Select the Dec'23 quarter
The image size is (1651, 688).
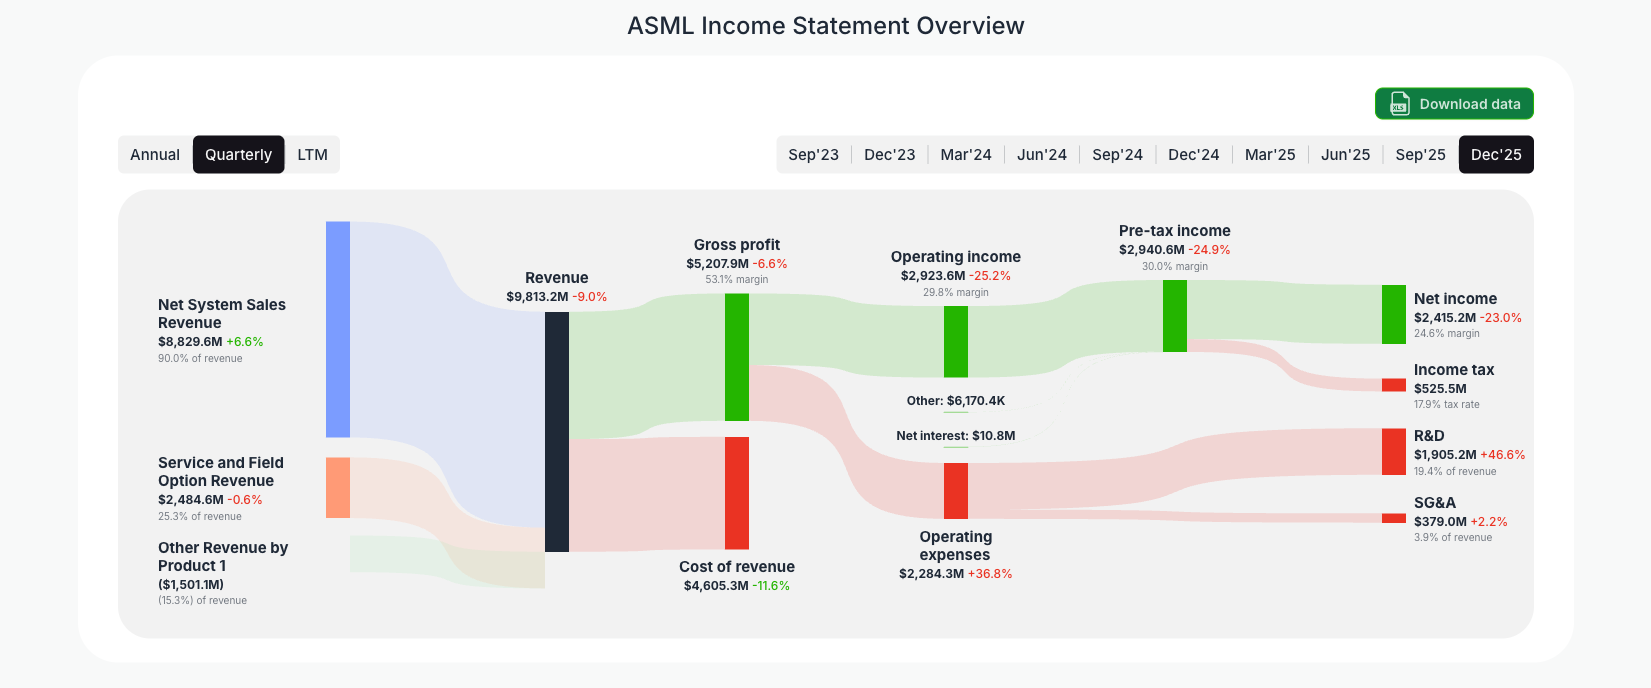890,155
